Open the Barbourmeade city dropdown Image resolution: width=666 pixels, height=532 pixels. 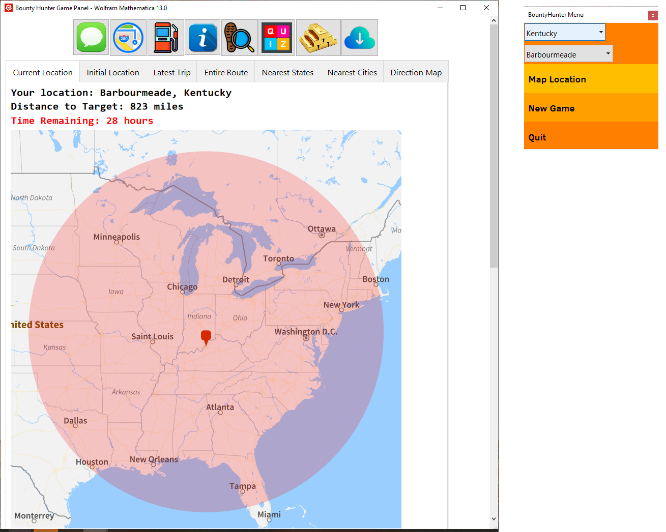[x=568, y=54]
